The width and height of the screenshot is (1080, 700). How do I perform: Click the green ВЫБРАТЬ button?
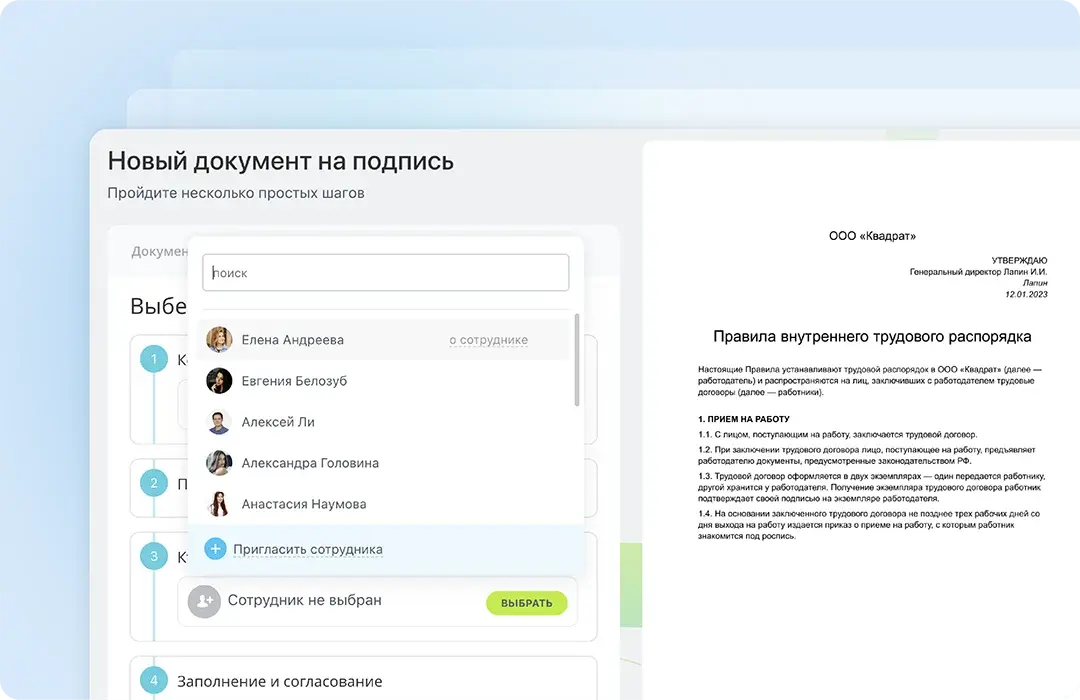(526, 603)
